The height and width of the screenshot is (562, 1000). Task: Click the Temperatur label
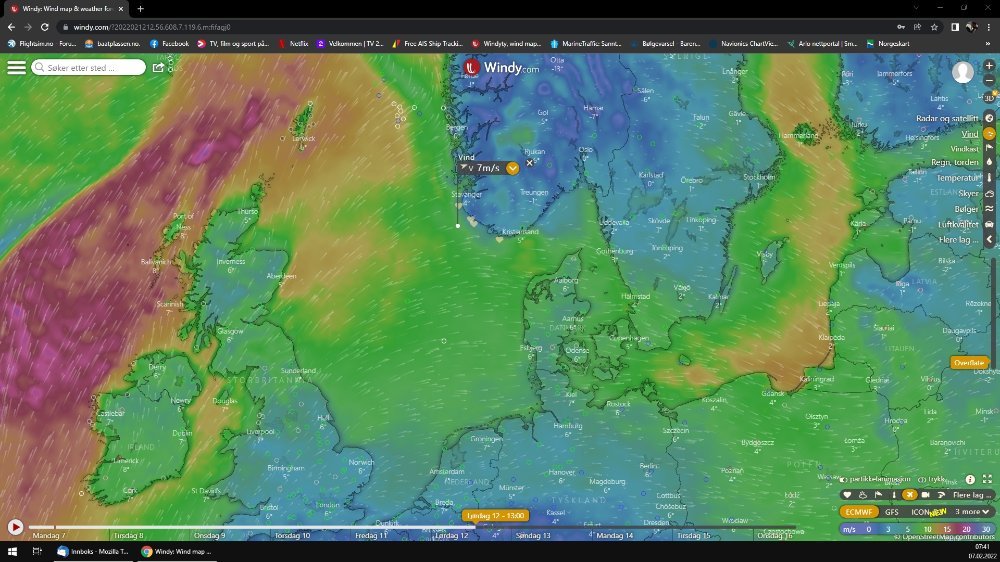(957, 178)
